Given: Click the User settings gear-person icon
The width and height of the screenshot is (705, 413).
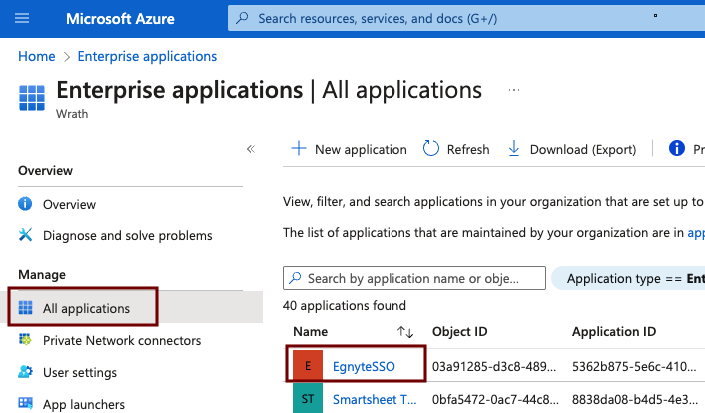Looking at the screenshot, I should pyautogui.click(x=26, y=372).
